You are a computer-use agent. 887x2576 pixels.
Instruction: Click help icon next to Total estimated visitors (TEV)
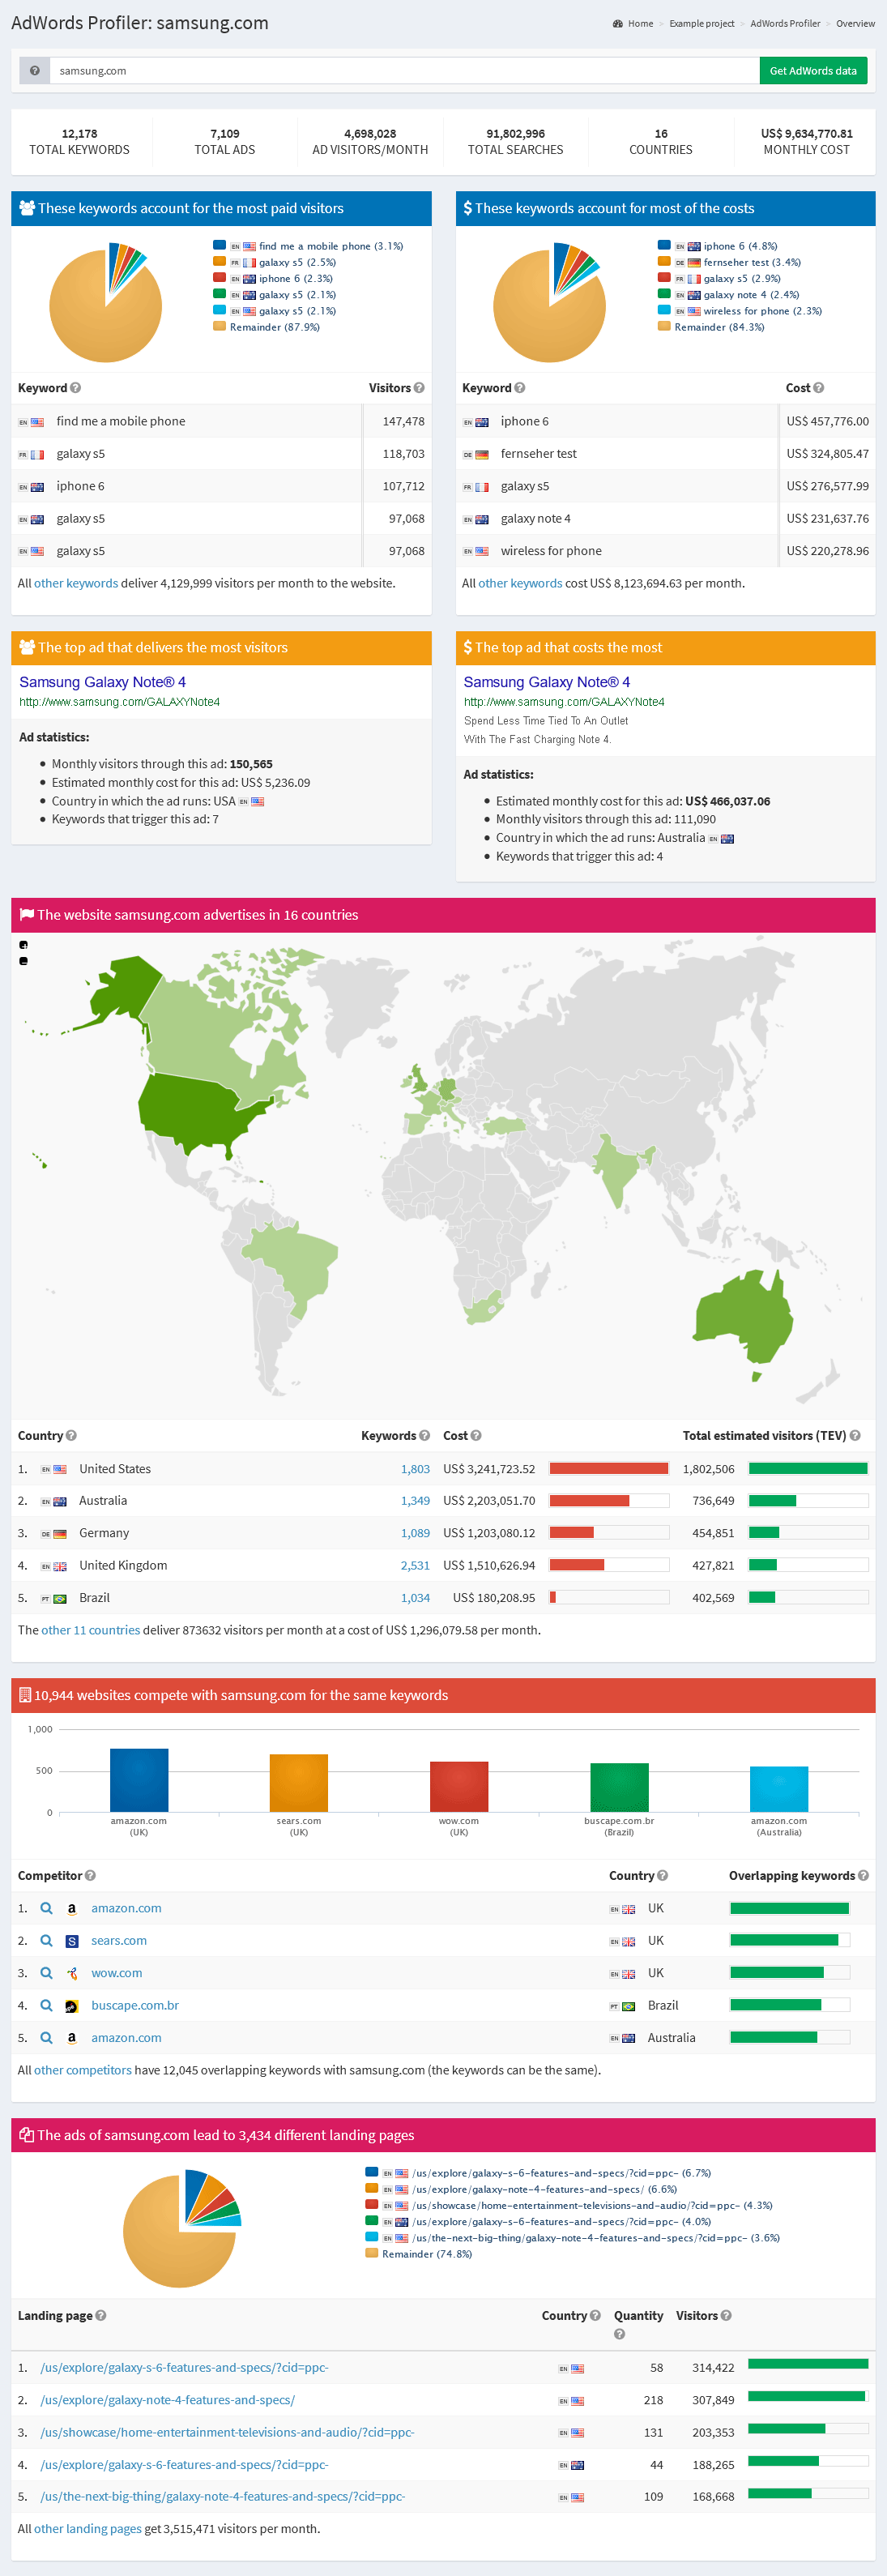coord(855,1436)
